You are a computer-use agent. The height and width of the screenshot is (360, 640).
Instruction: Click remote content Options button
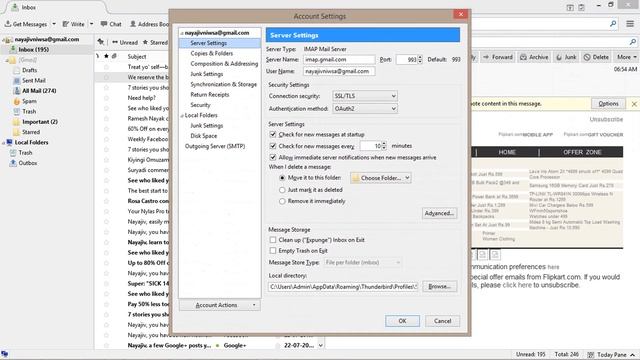click(608, 104)
